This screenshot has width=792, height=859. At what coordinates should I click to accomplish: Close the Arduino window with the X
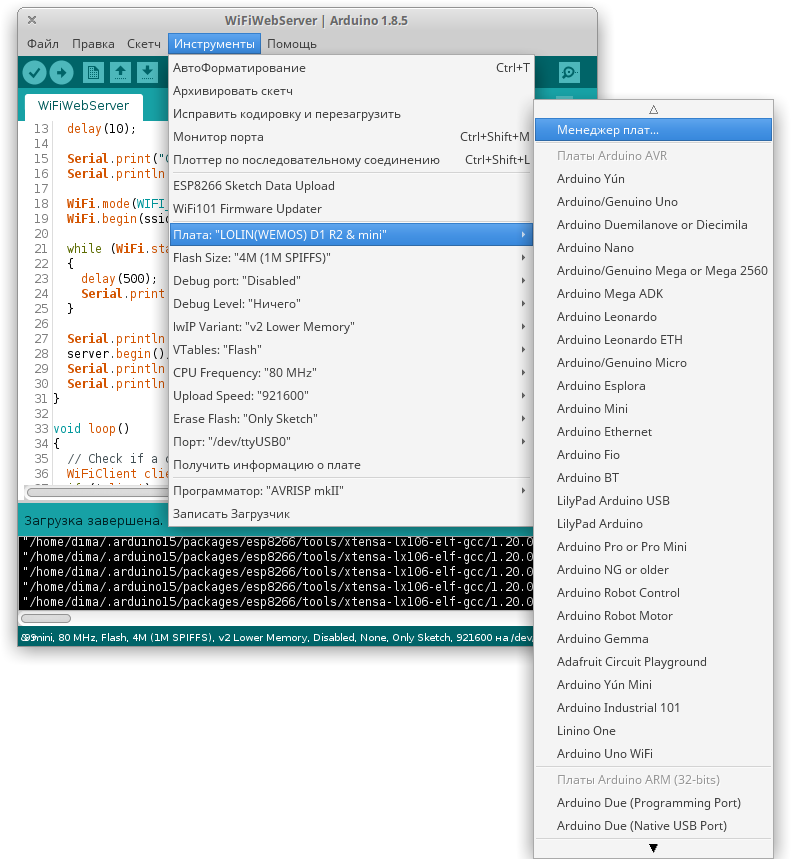point(32,20)
